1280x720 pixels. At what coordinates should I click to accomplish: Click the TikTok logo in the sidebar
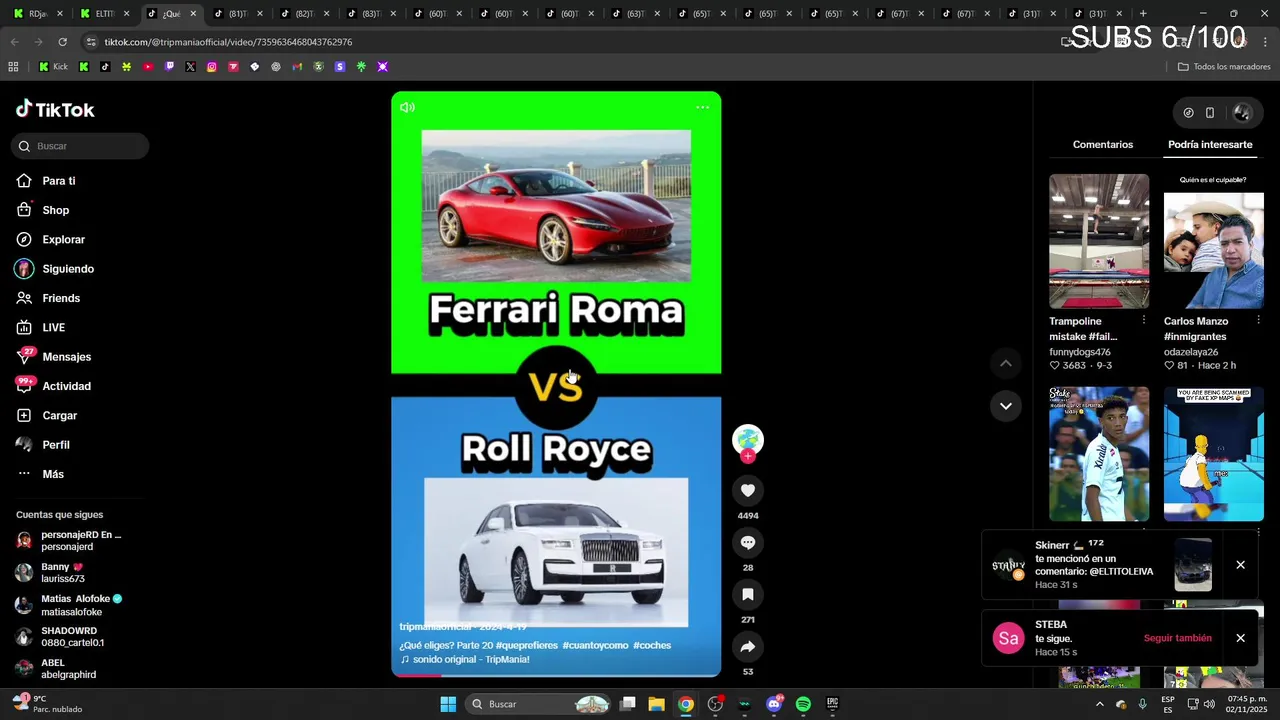tap(55, 109)
